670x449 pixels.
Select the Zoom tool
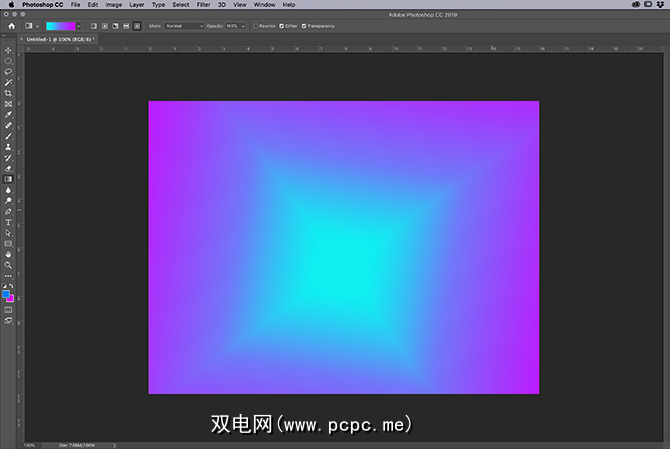click(8, 265)
